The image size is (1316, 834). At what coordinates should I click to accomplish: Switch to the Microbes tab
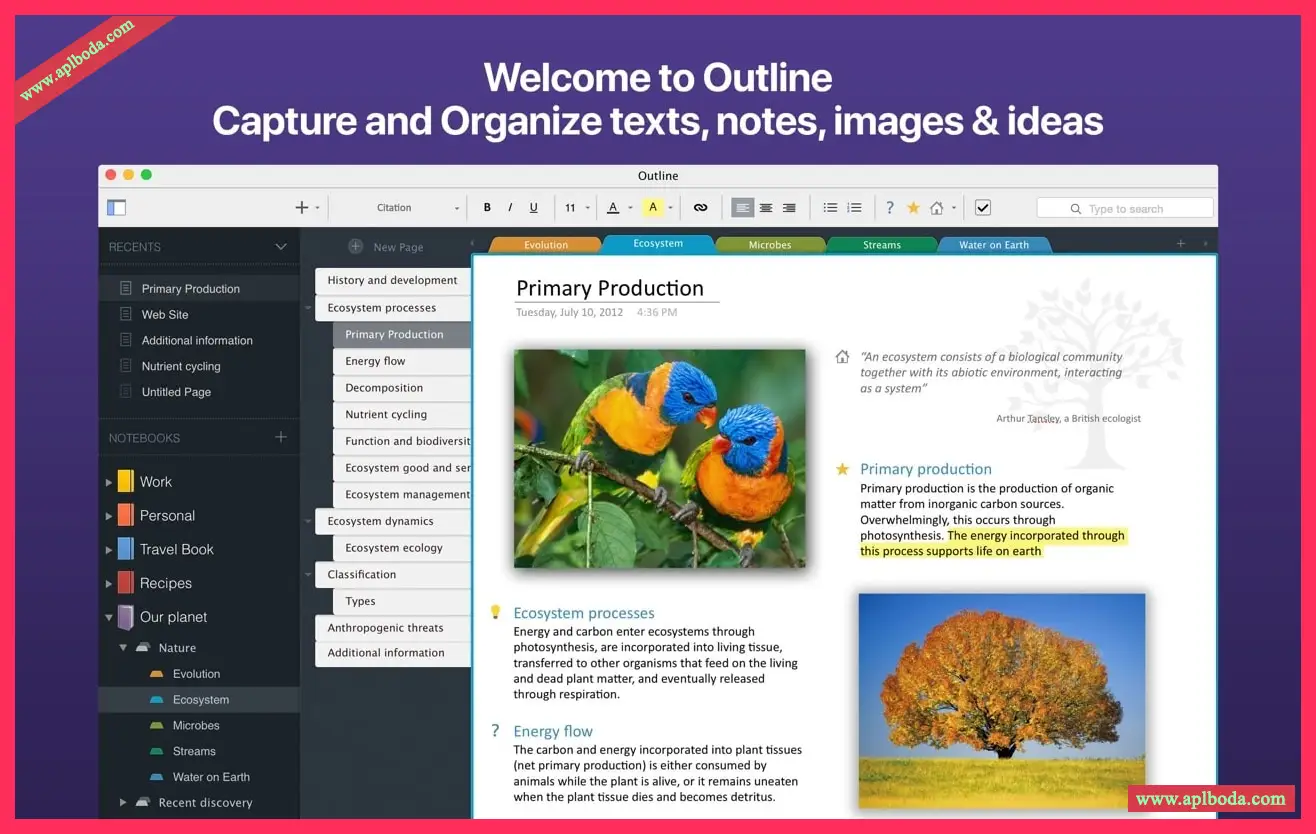(x=770, y=244)
